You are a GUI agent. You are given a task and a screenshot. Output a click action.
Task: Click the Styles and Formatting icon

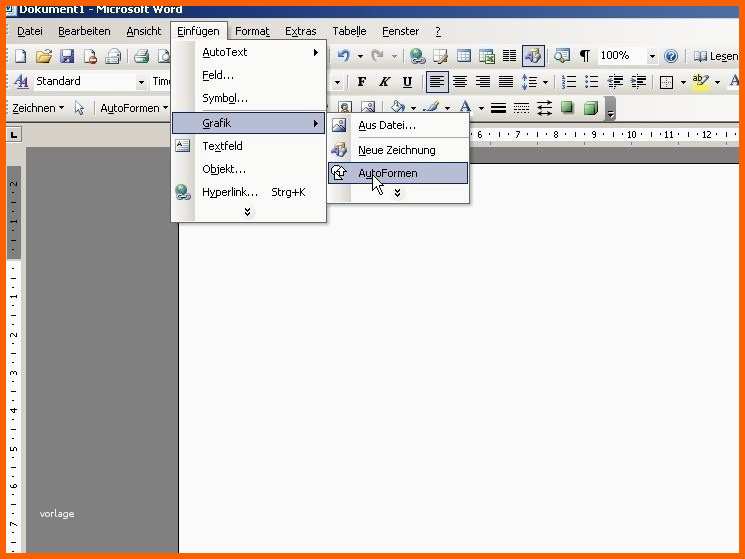coord(21,82)
